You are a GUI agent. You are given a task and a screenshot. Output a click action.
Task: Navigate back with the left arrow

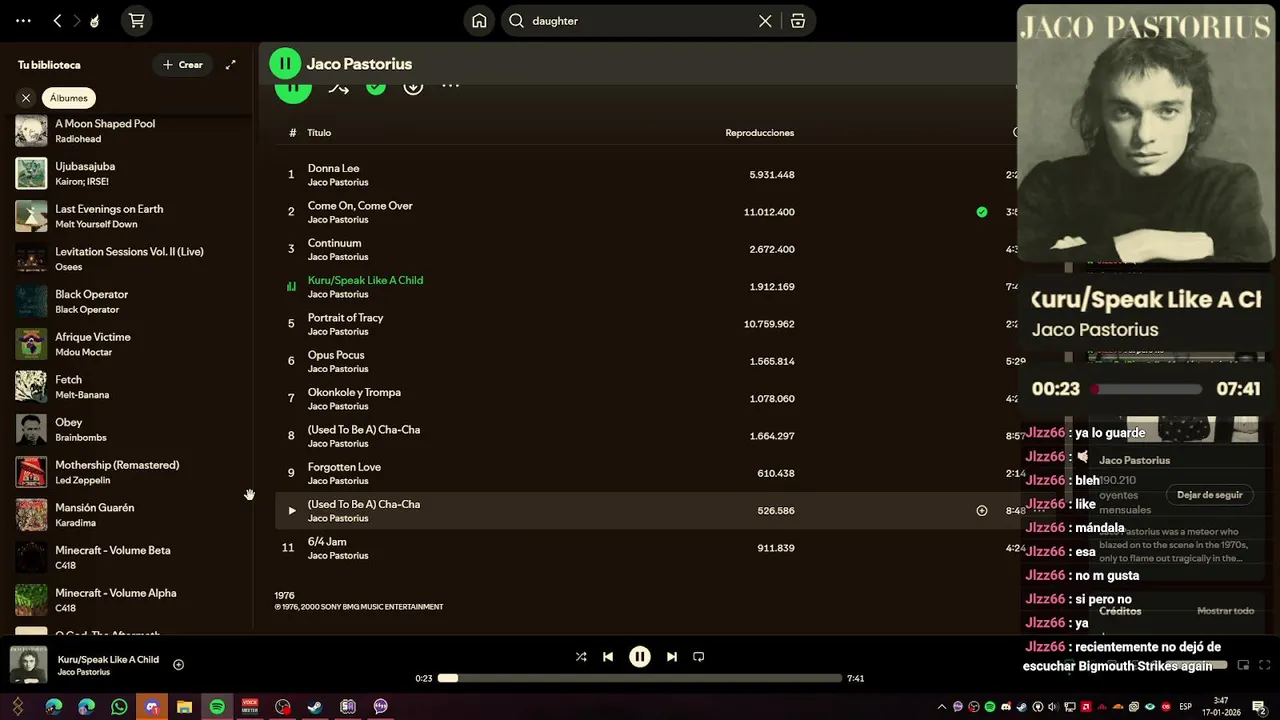pyautogui.click(x=57, y=21)
